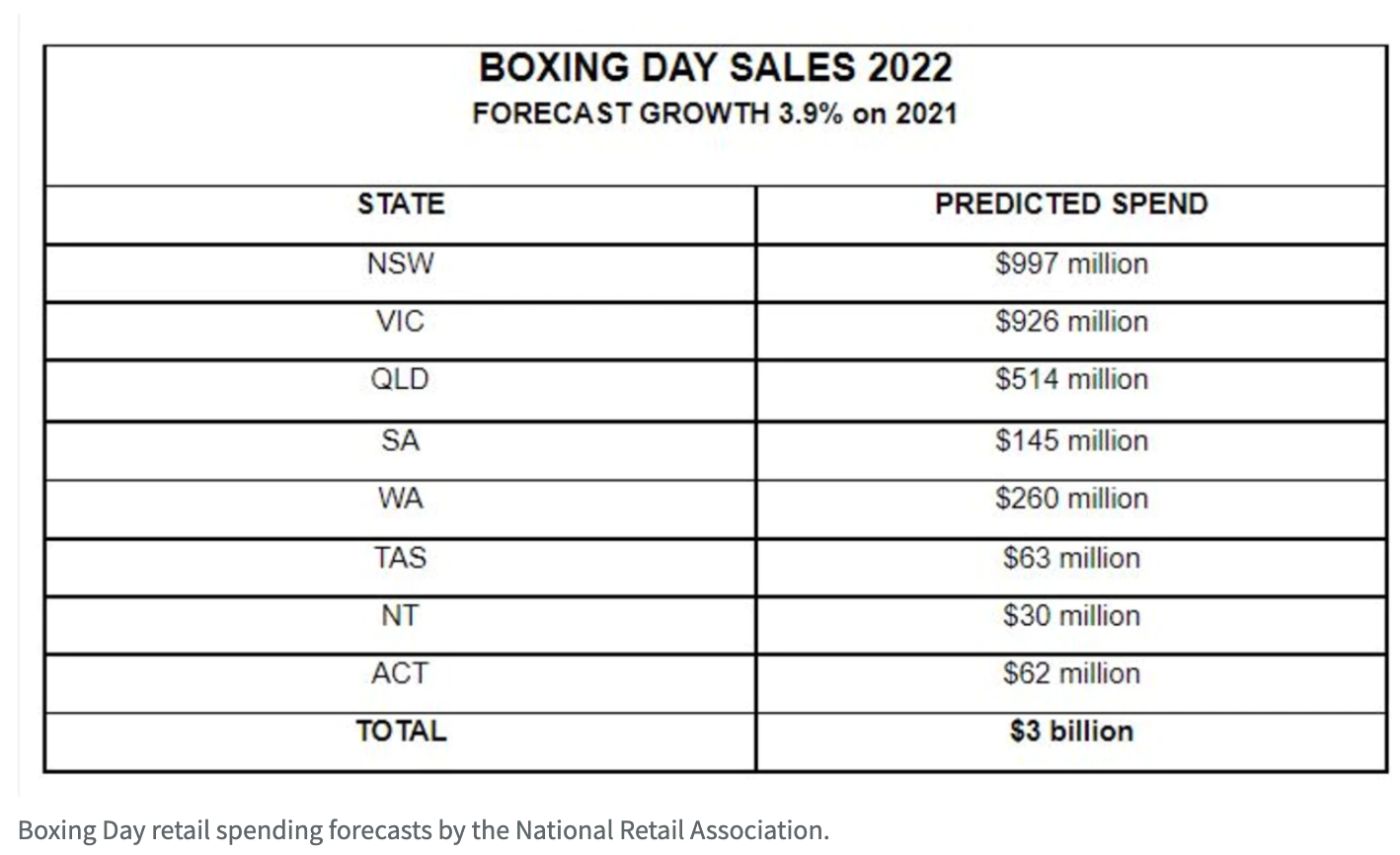Click the $145 million cell
The image size is (1400, 855).
(x=1071, y=440)
